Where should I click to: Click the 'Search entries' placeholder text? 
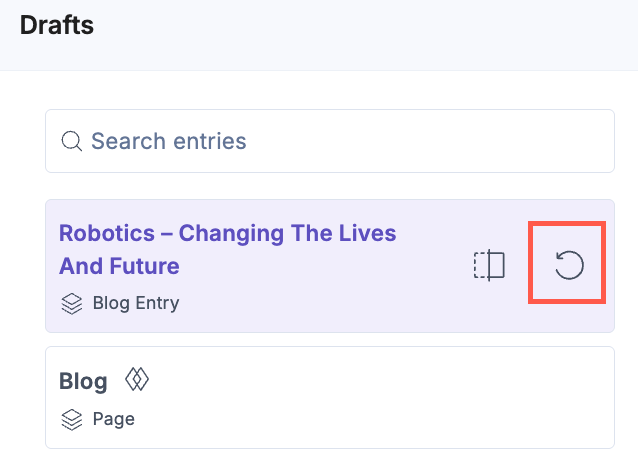point(168,141)
